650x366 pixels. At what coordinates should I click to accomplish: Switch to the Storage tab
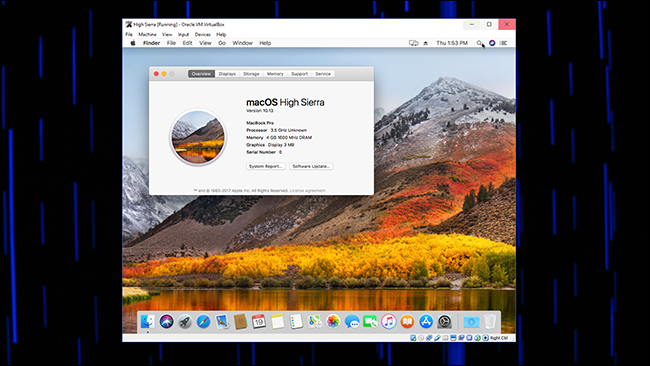point(251,74)
